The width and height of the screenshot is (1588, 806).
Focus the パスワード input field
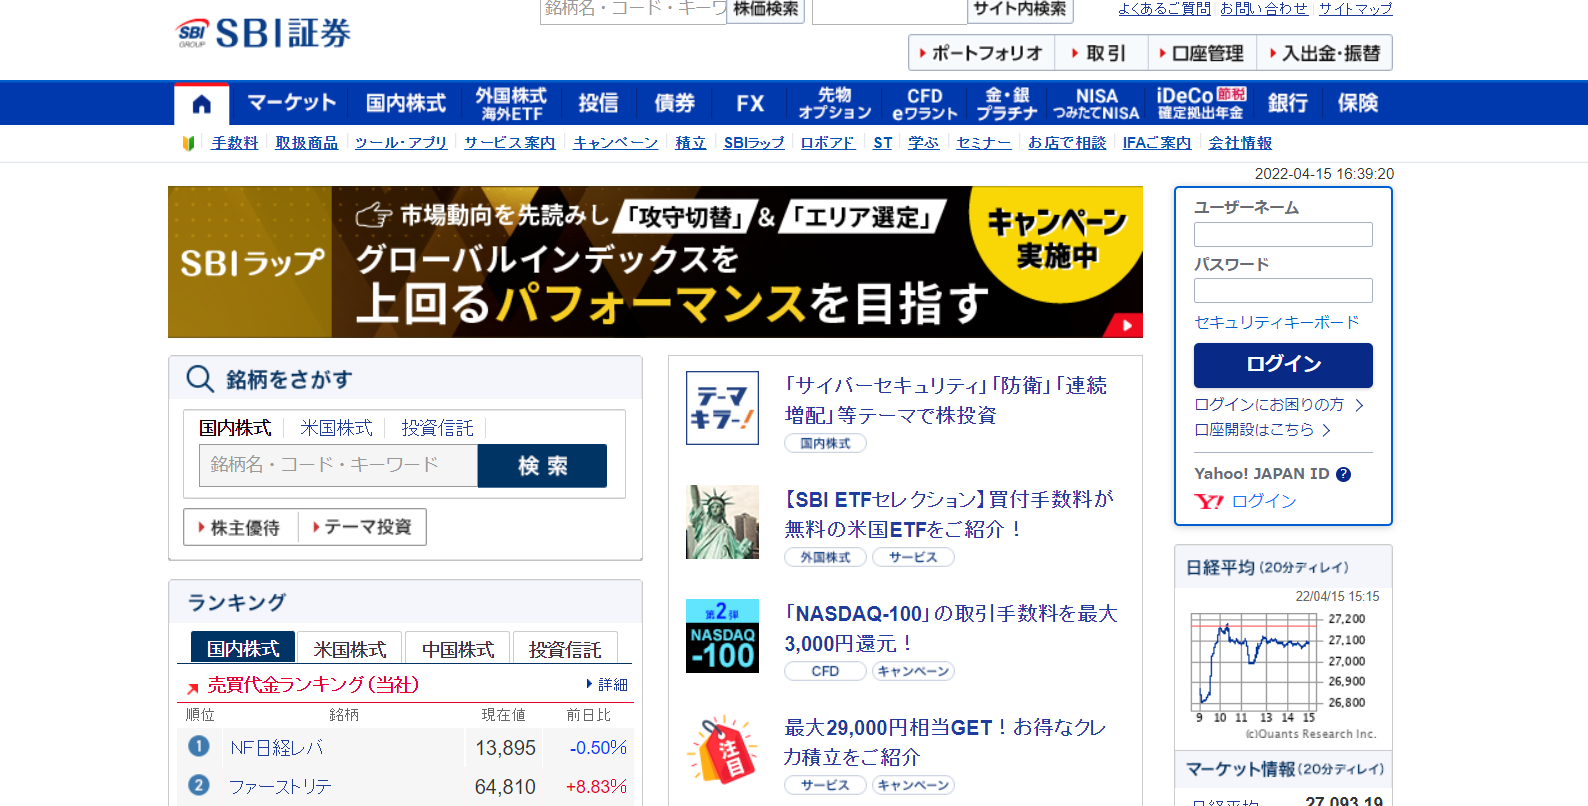click(x=1283, y=291)
